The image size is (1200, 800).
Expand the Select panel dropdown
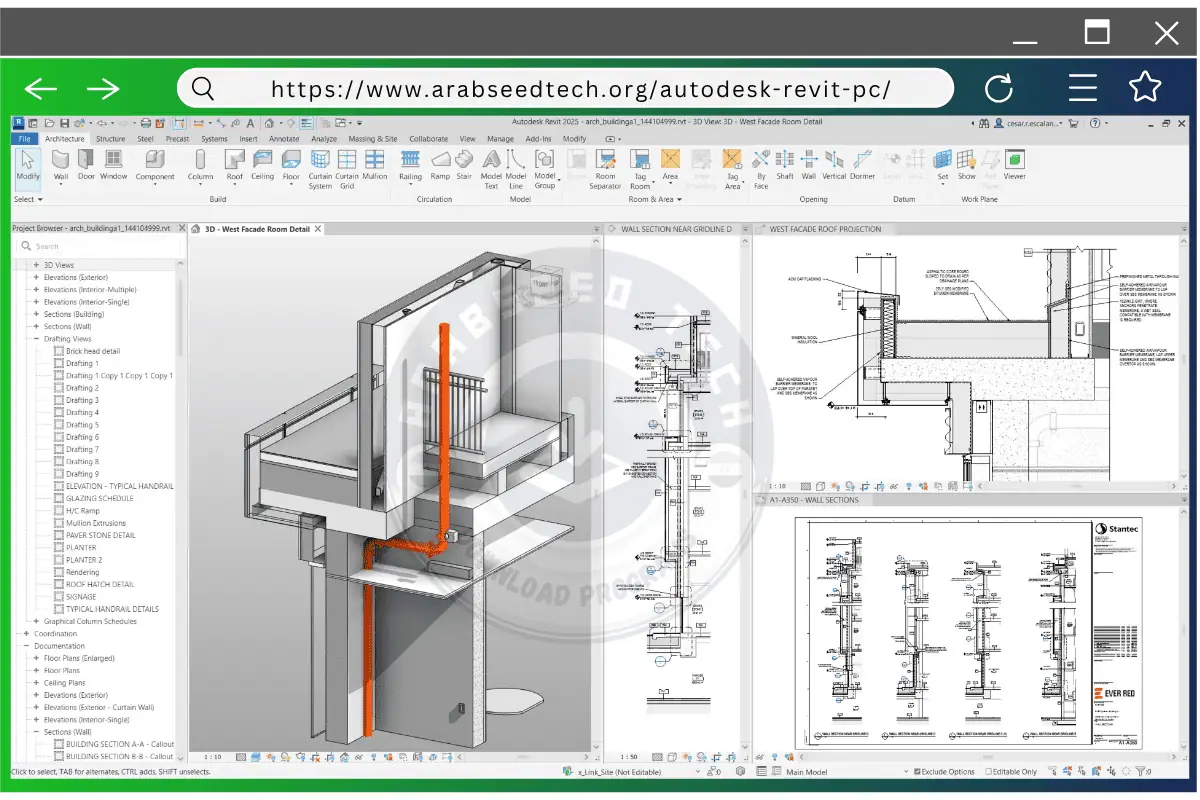click(x=27, y=199)
